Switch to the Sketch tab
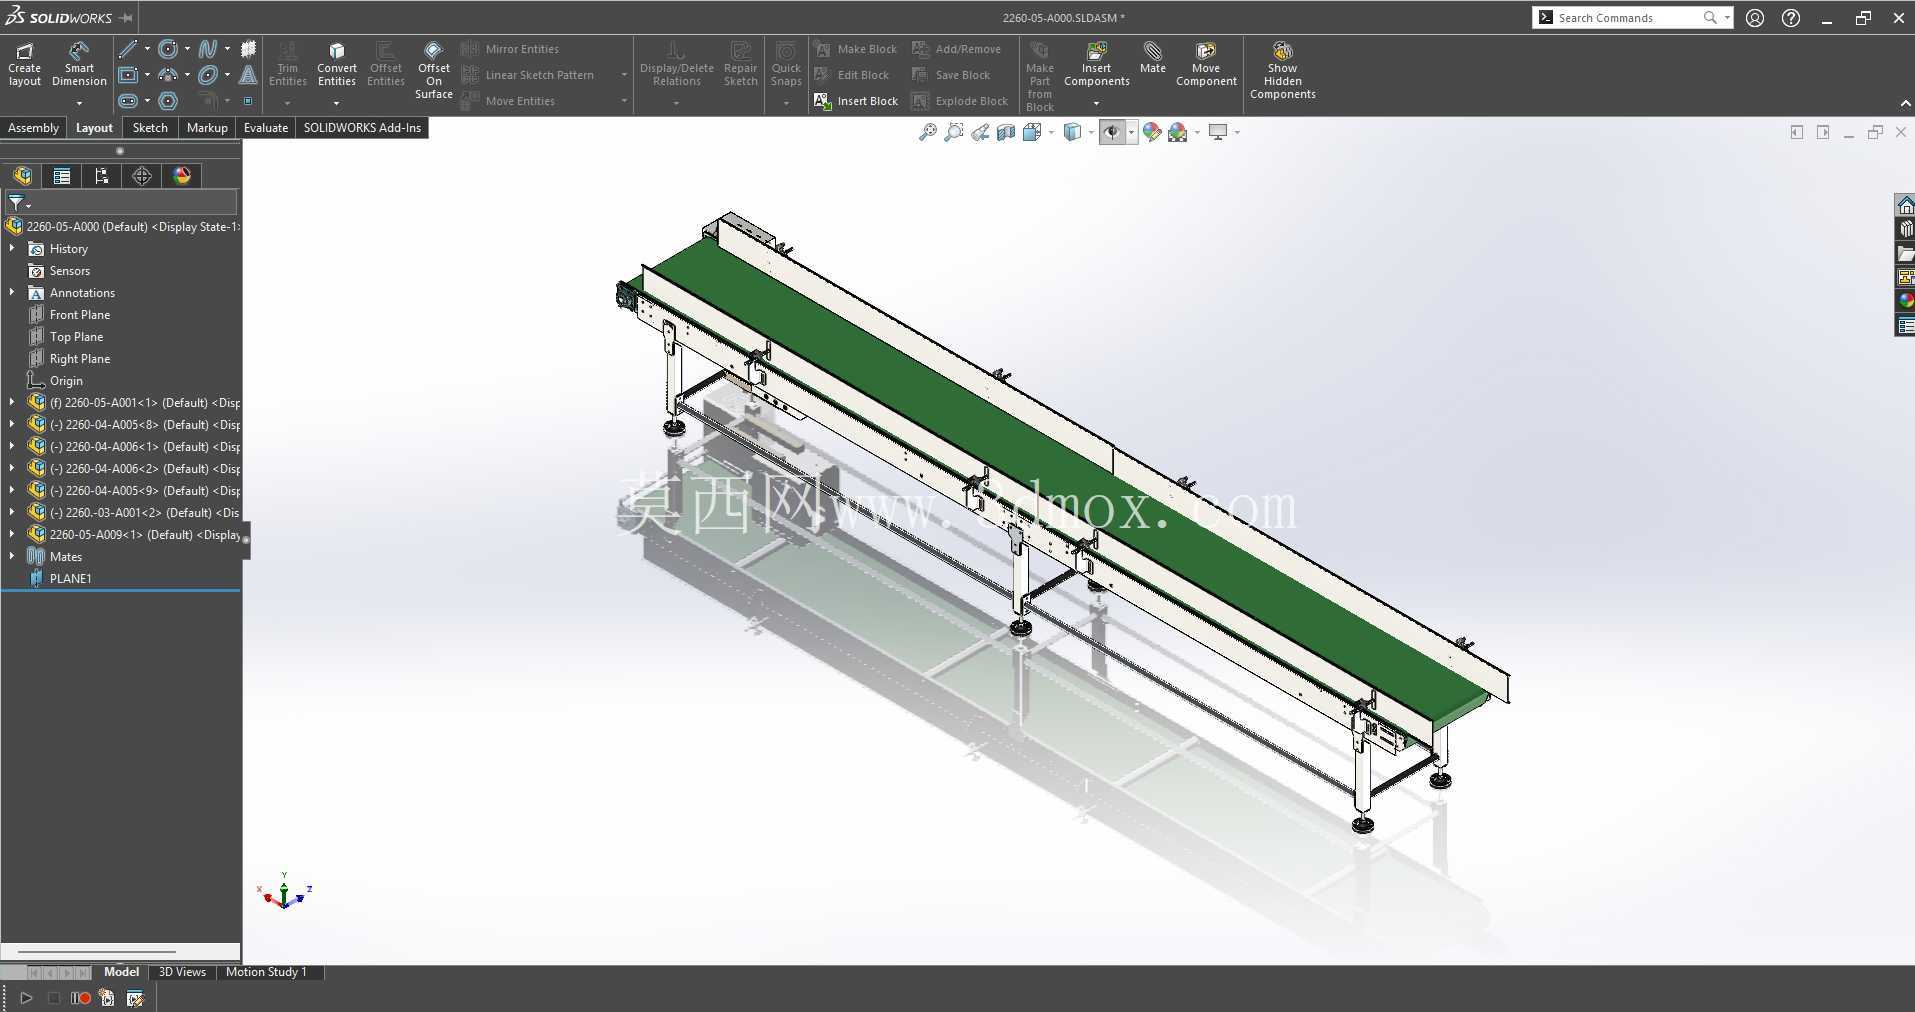The image size is (1915, 1012). click(x=150, y=128)
